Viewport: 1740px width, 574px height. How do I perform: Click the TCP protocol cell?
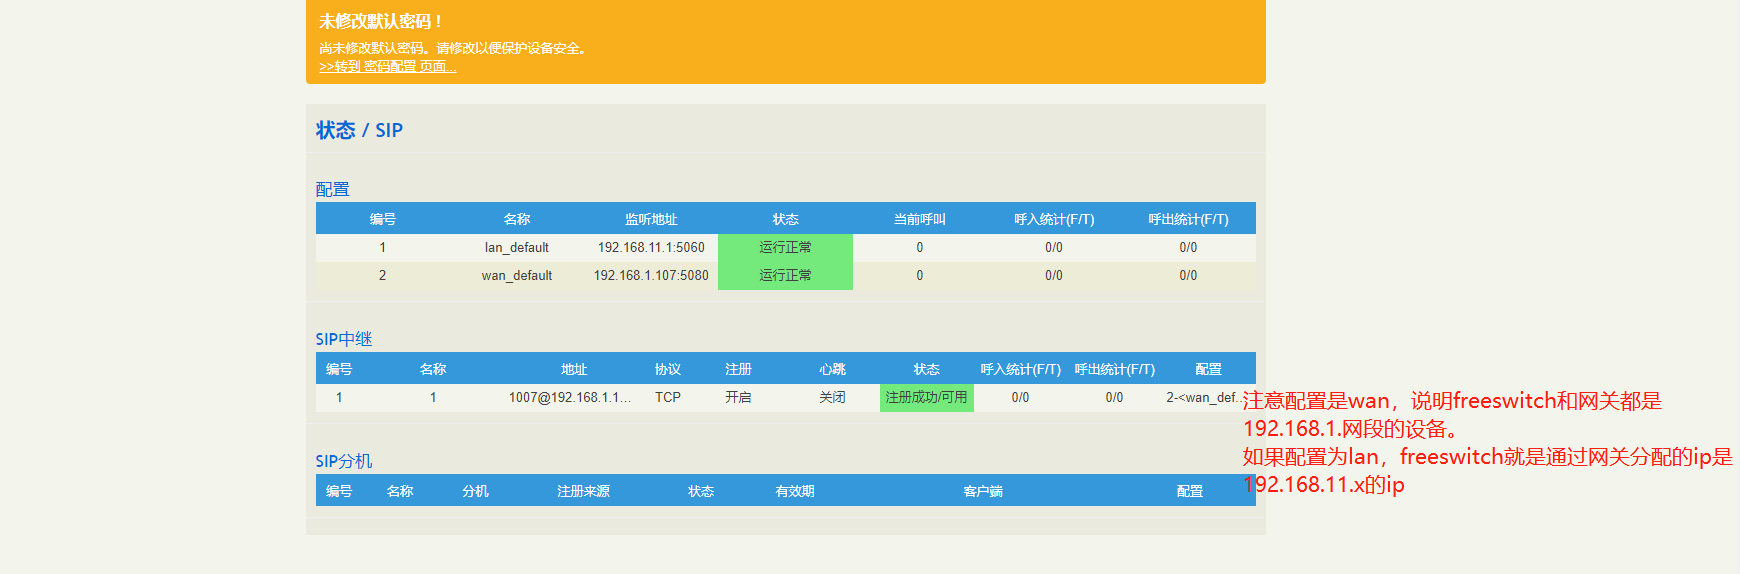[x=668, y=397]
